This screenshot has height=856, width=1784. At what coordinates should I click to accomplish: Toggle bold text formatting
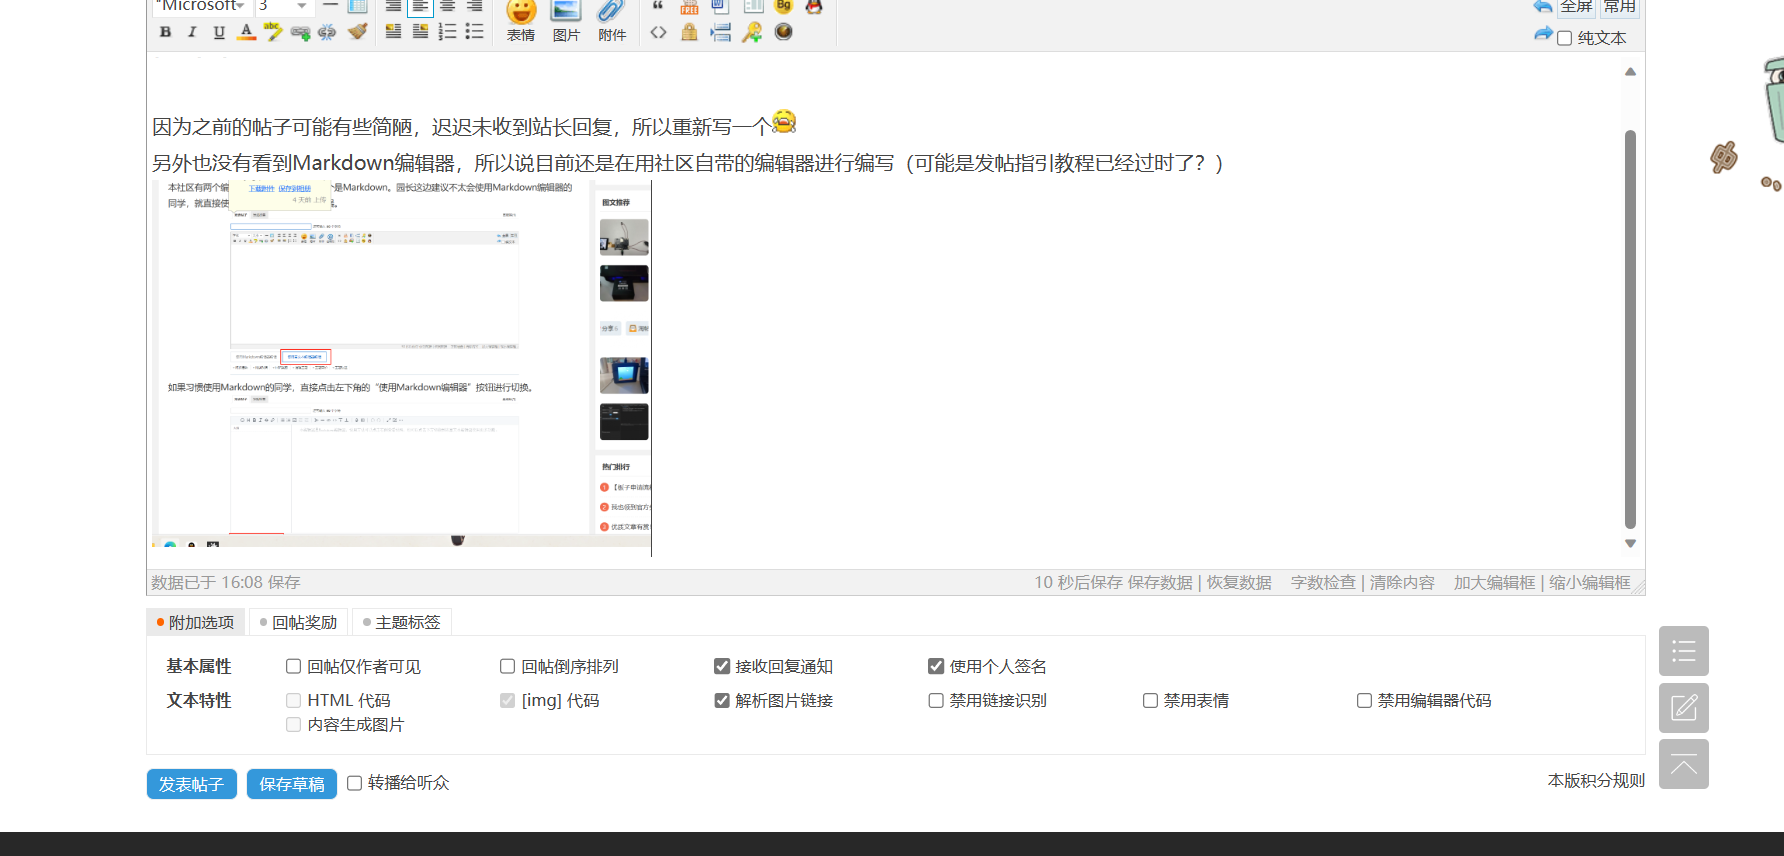point(166,32)
